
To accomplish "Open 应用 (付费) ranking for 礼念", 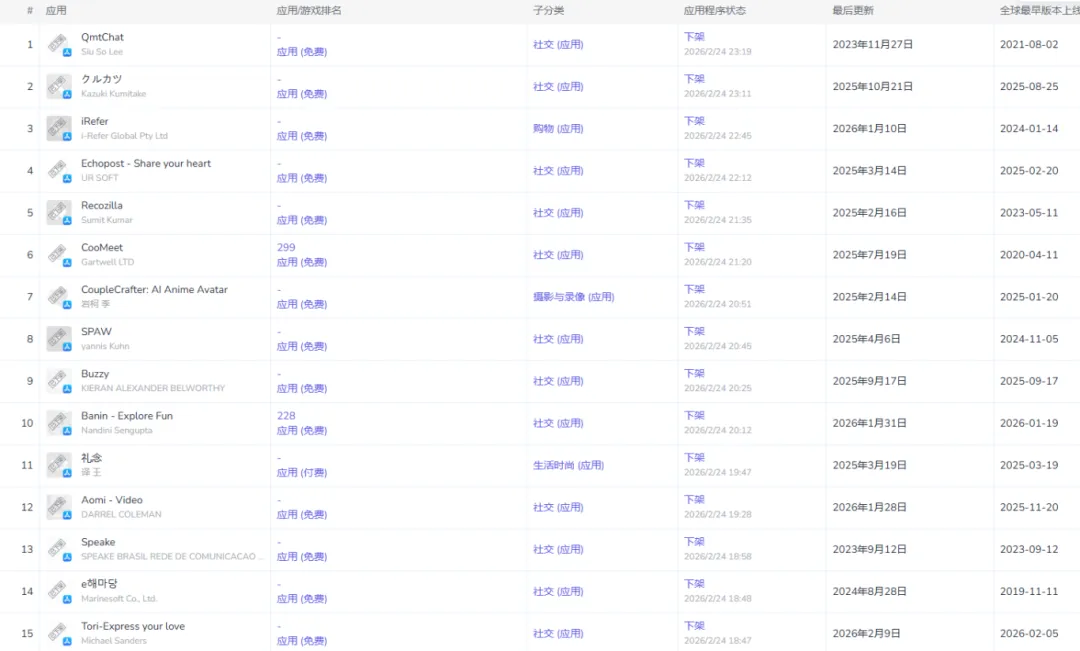I will tap(302, 473).
